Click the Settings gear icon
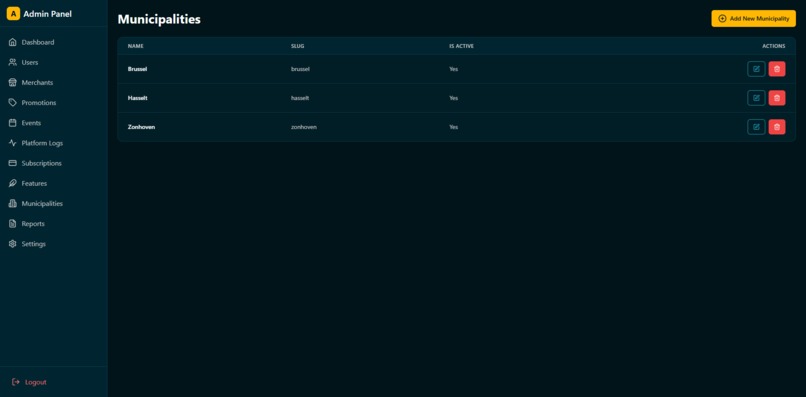 (x=13, y=244)
